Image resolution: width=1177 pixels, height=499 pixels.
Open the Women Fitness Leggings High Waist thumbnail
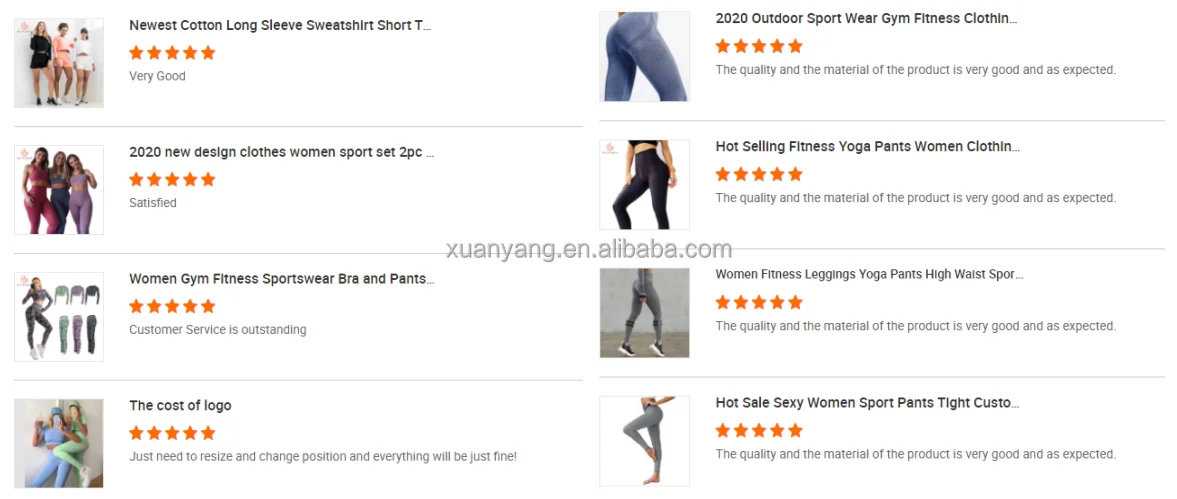point(645,313)
